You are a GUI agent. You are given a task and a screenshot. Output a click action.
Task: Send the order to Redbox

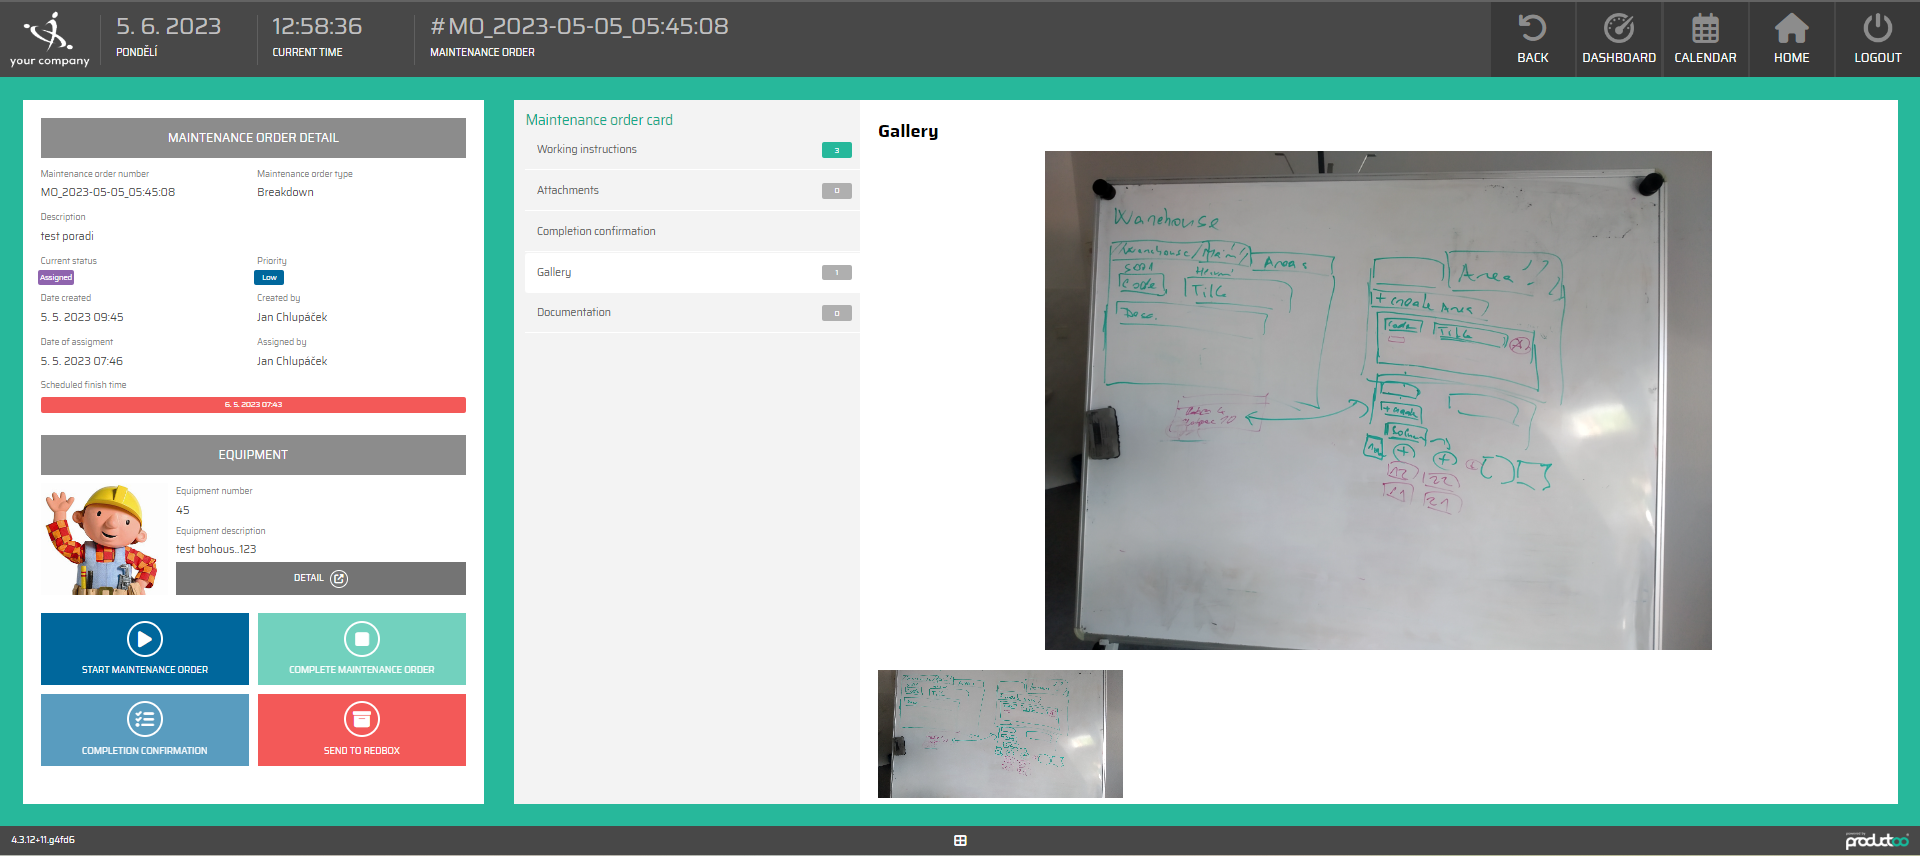(x=362, y=730)
